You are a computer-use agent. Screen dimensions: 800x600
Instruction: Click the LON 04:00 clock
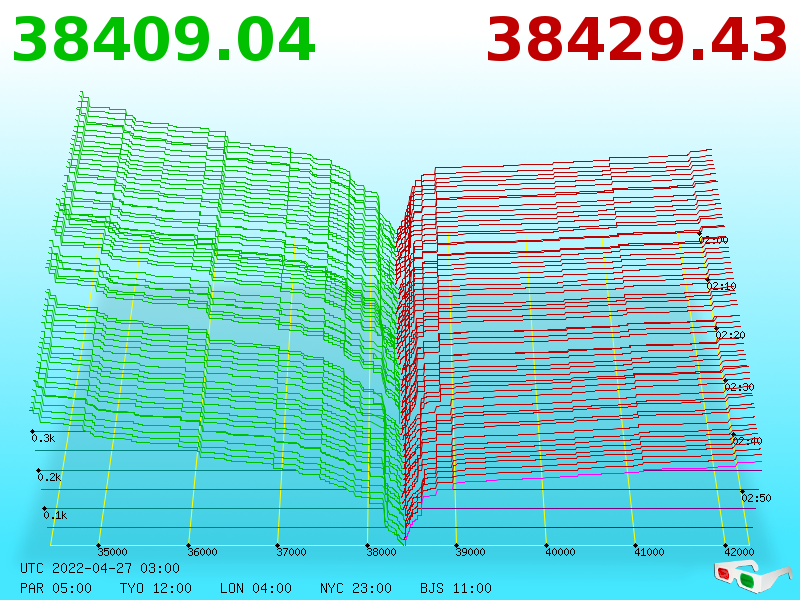[256, 588]
